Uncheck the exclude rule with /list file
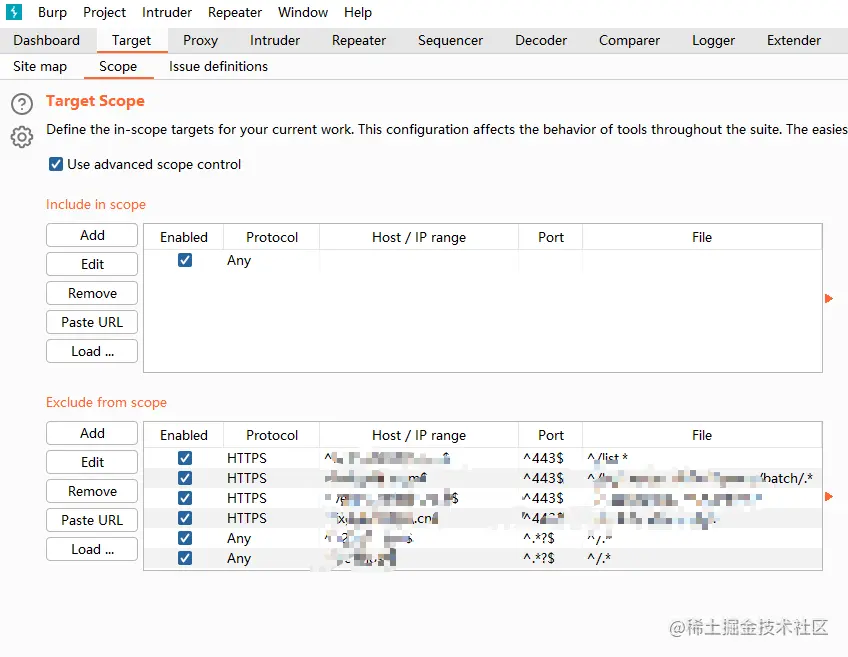This screenshot has height=657, width=848. pyautogui.click(x=184, y=458)
